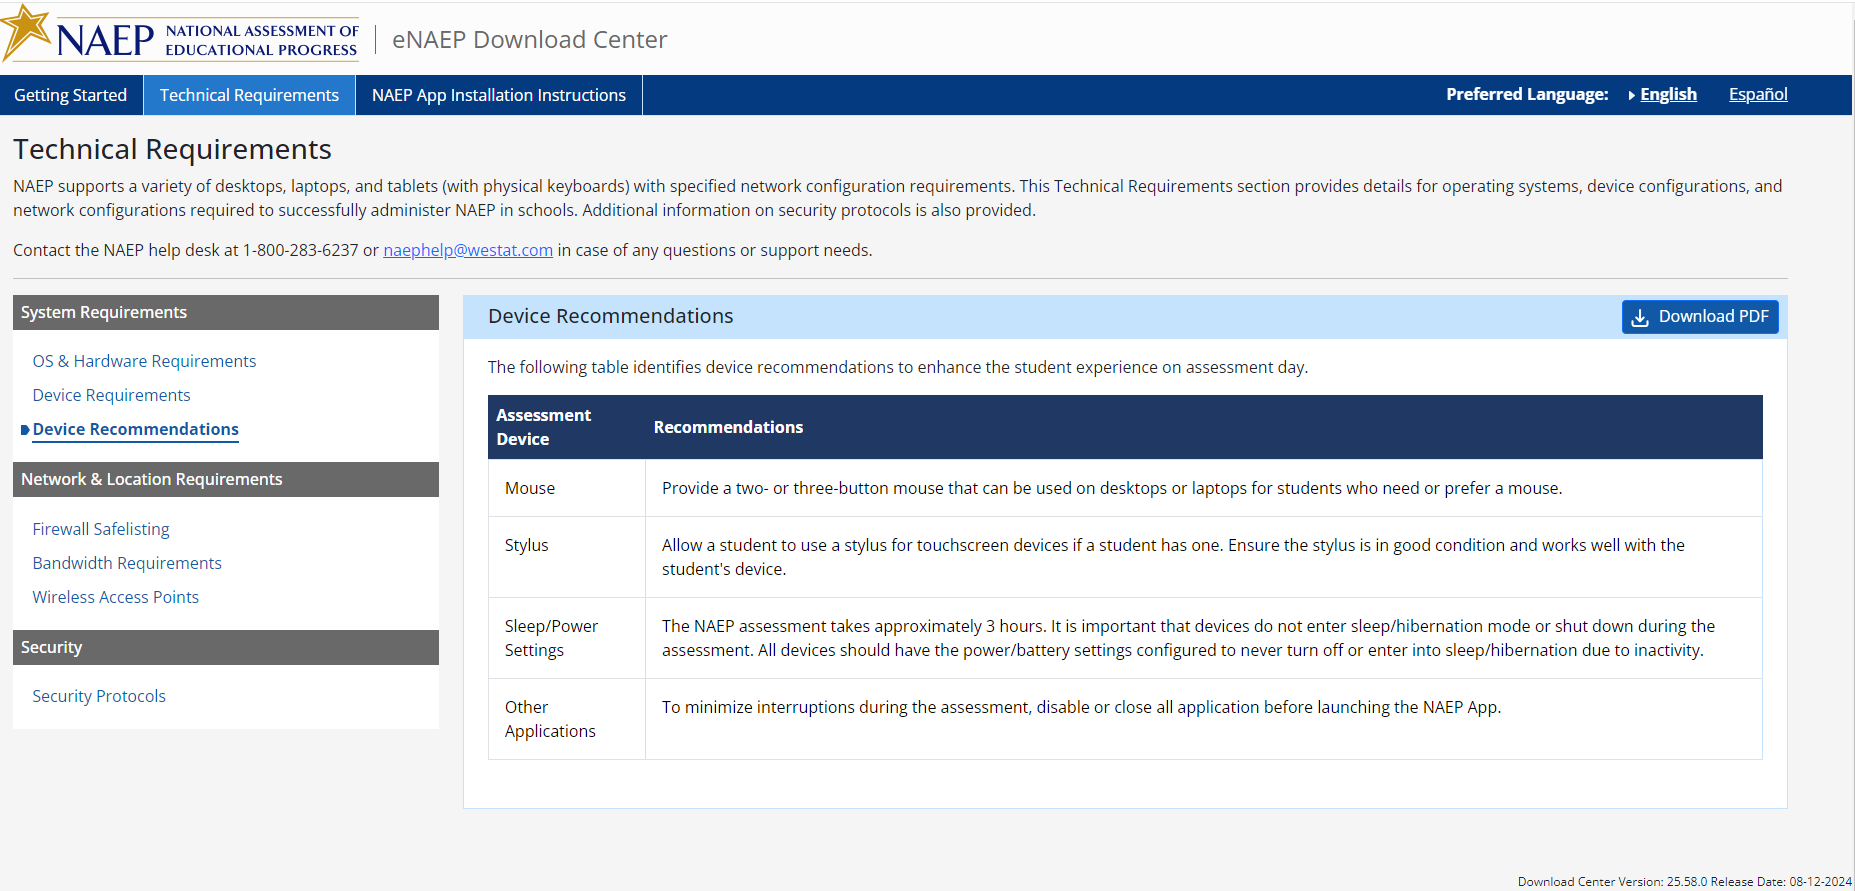This screenshot has width=1855, height=891.
Task: Click the download arrow icon
Action: tap(1640, 318)
